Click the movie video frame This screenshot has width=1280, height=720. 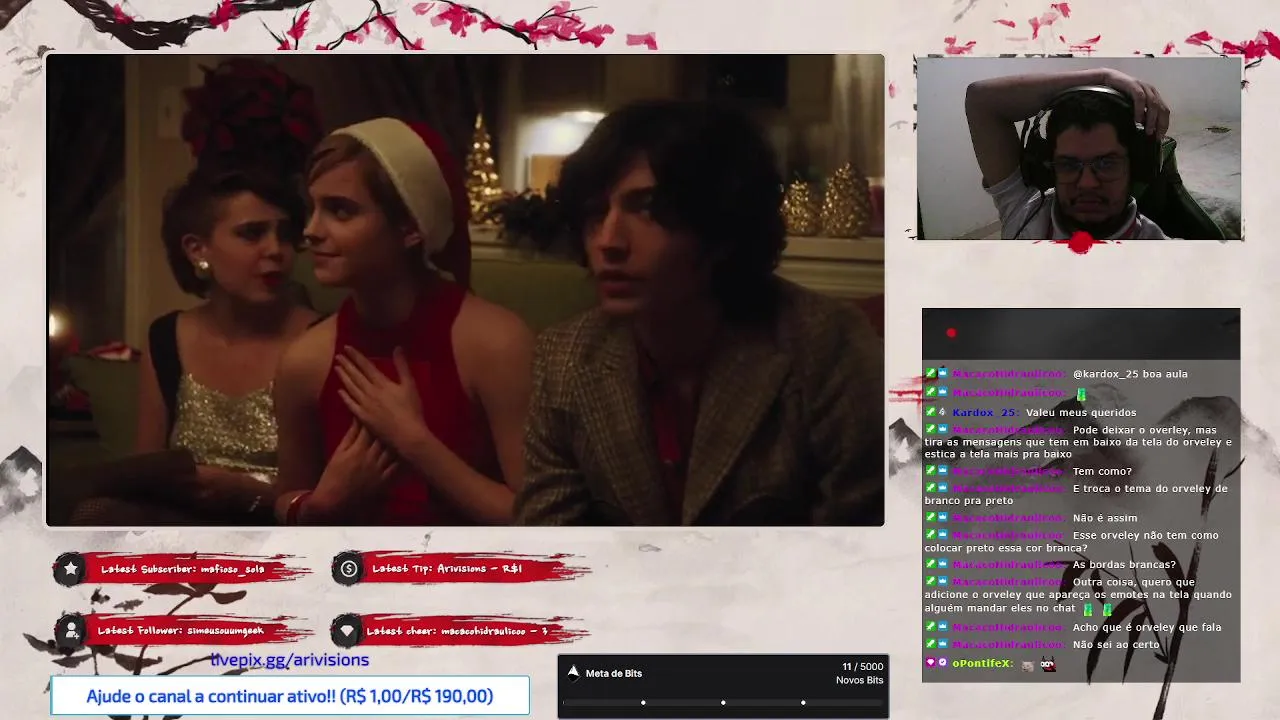465,290
